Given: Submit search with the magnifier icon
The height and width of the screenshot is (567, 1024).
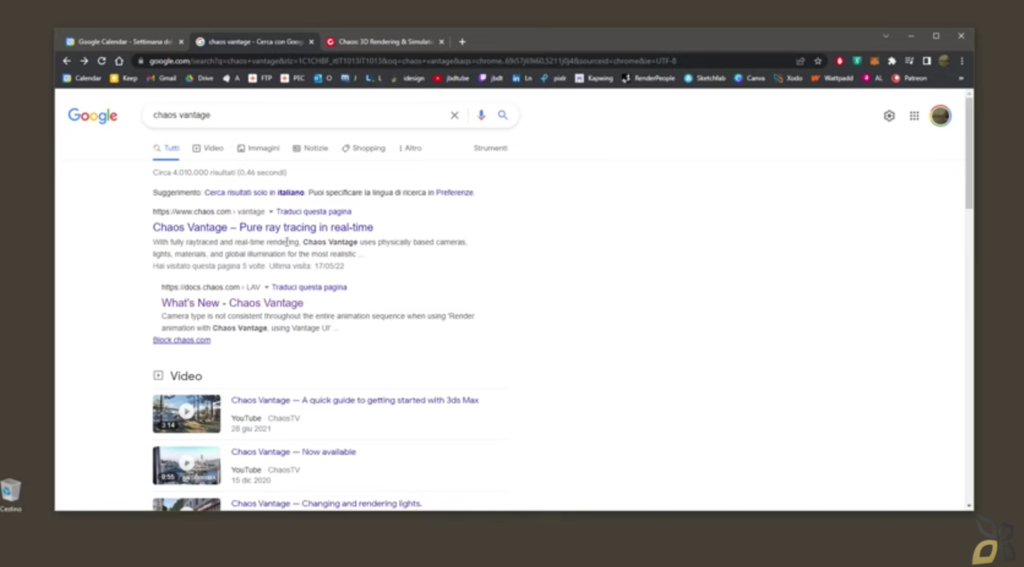Looking at the screenshot, I should pyautogui.click(x=503, y=115).
